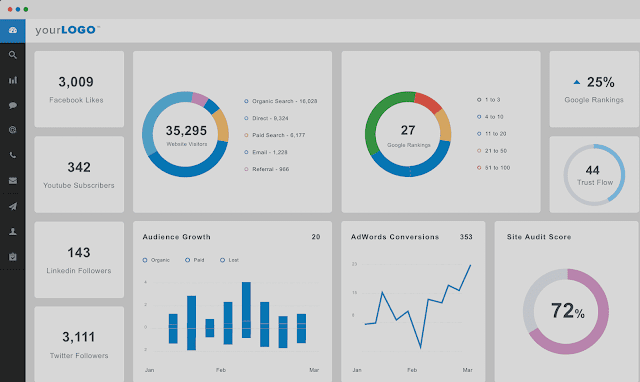Image resolution: width=640 pixels, height=382 pixels.
Task: Toggle the Organic series in Audience Growth
Action: [156, 260]
